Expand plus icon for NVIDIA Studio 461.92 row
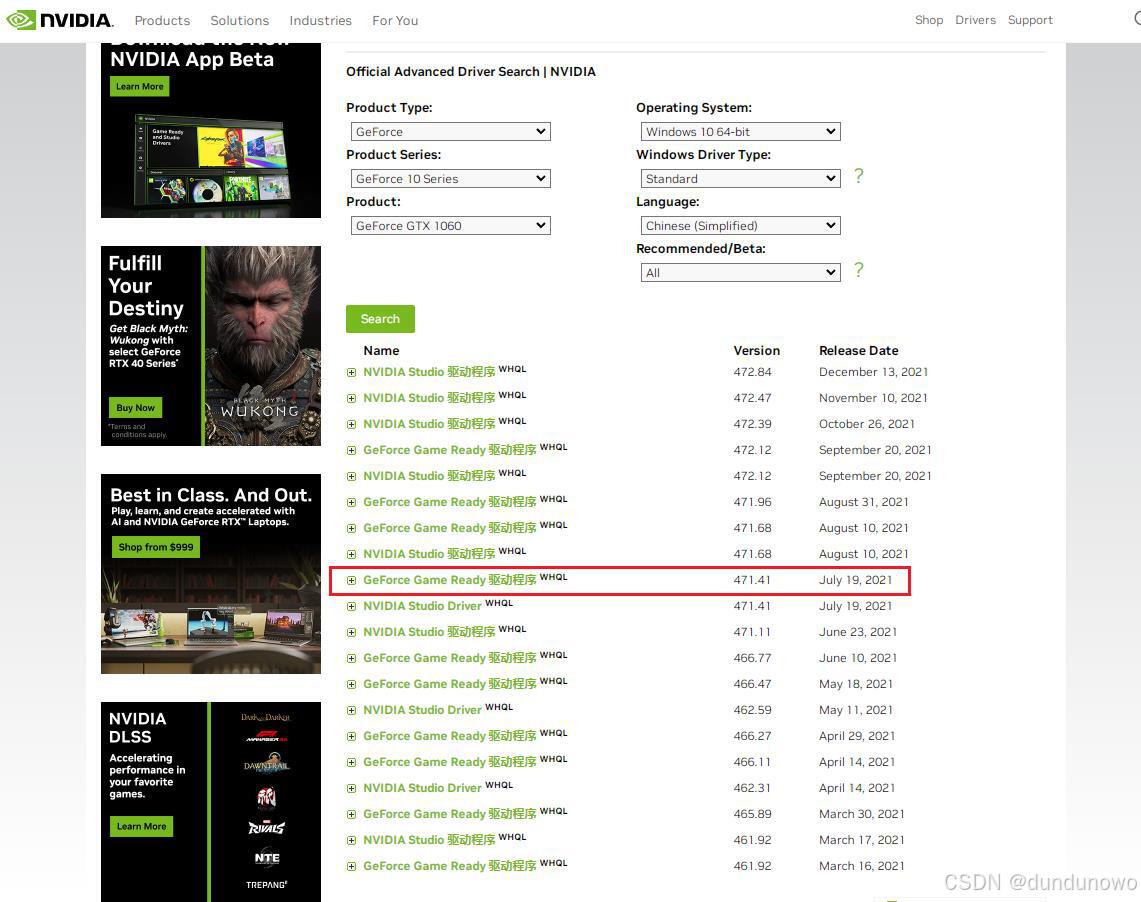Screen dimensions: 1141x902 [x=351, y=840]
